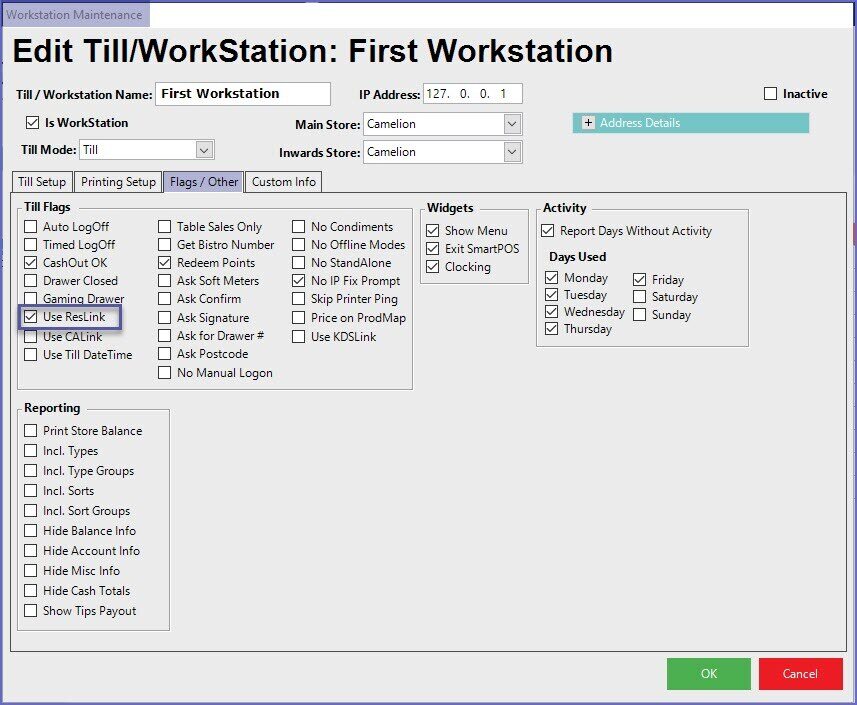Image resolution: width=857 pixels, height=705 pixels.
Task: Open the Till Mode dropdown
Action: 204,150
